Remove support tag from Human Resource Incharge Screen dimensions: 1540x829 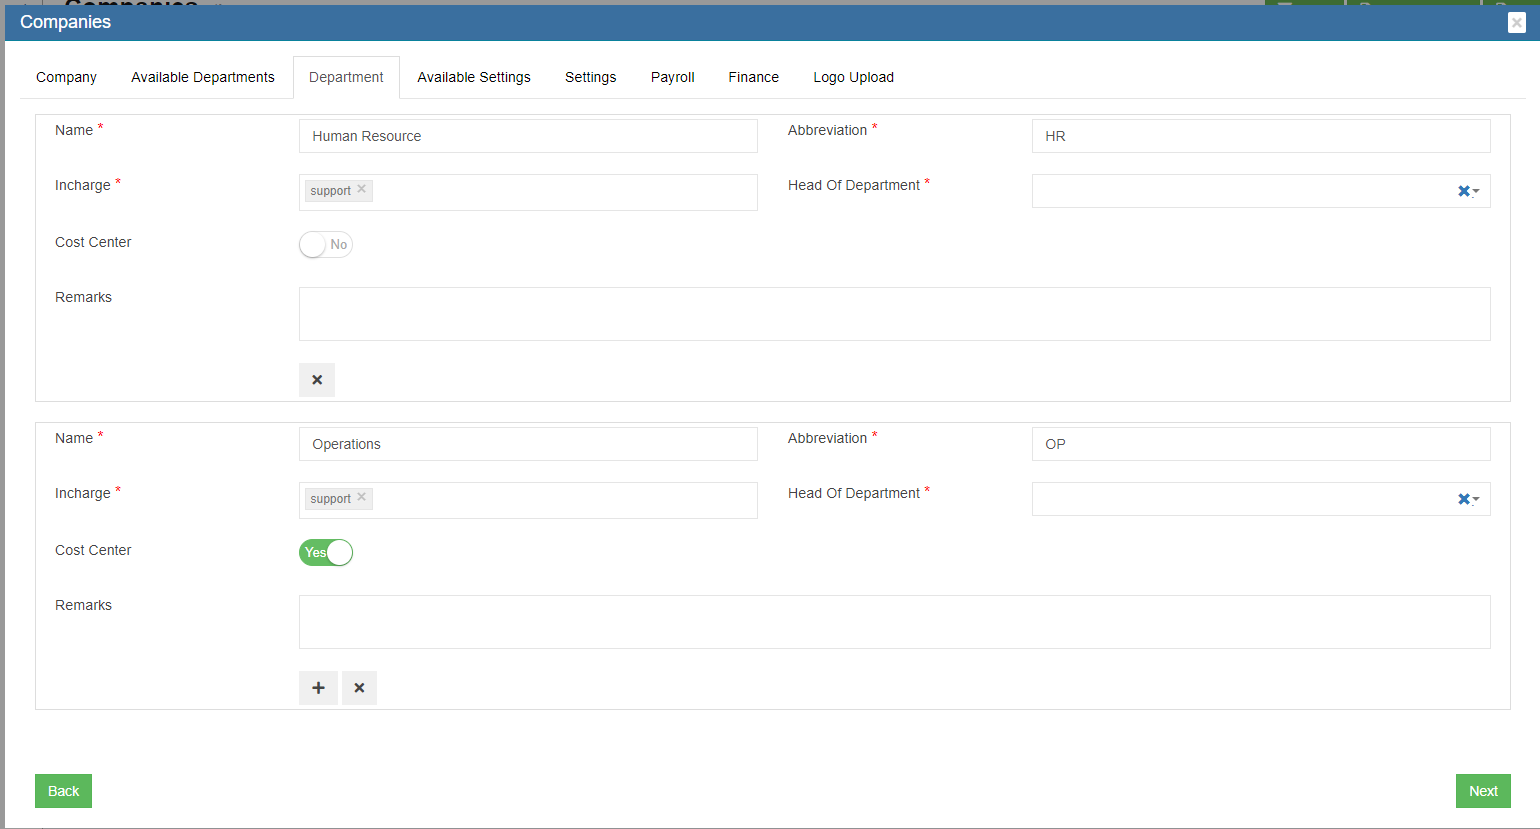(362, 189)
